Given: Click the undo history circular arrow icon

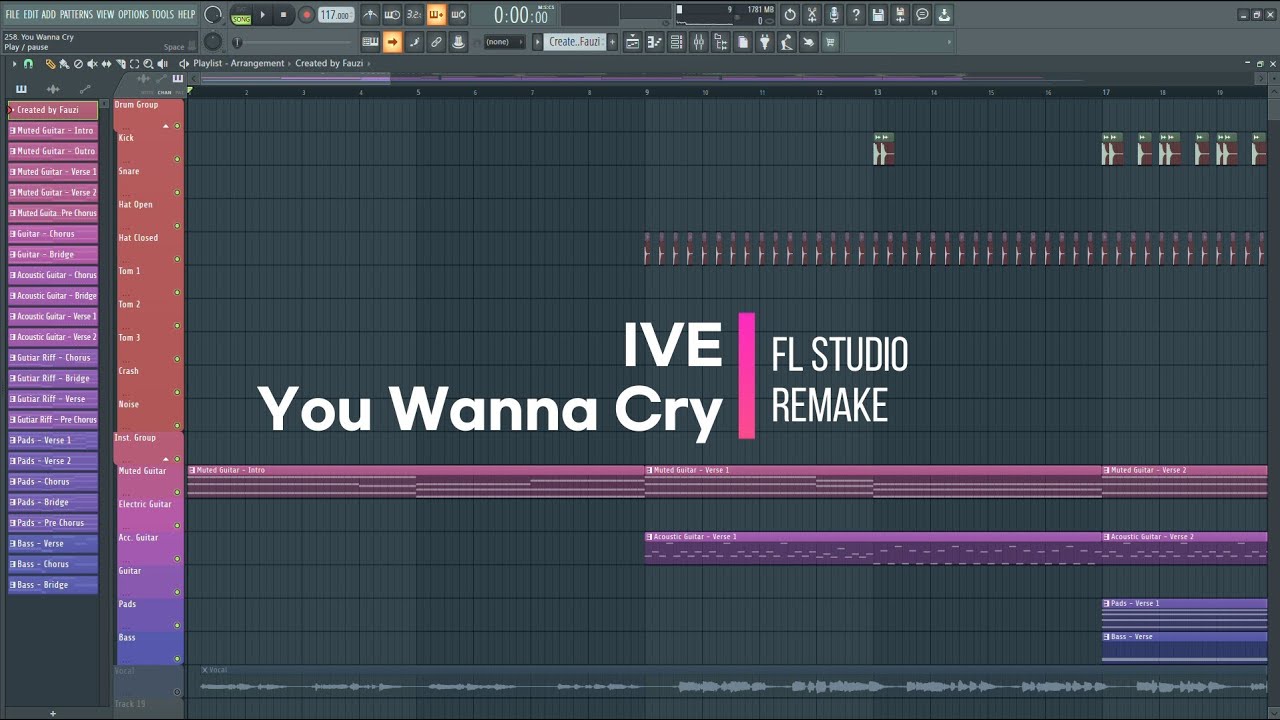Looking at the screenshot, I should [x=790, y=15].
